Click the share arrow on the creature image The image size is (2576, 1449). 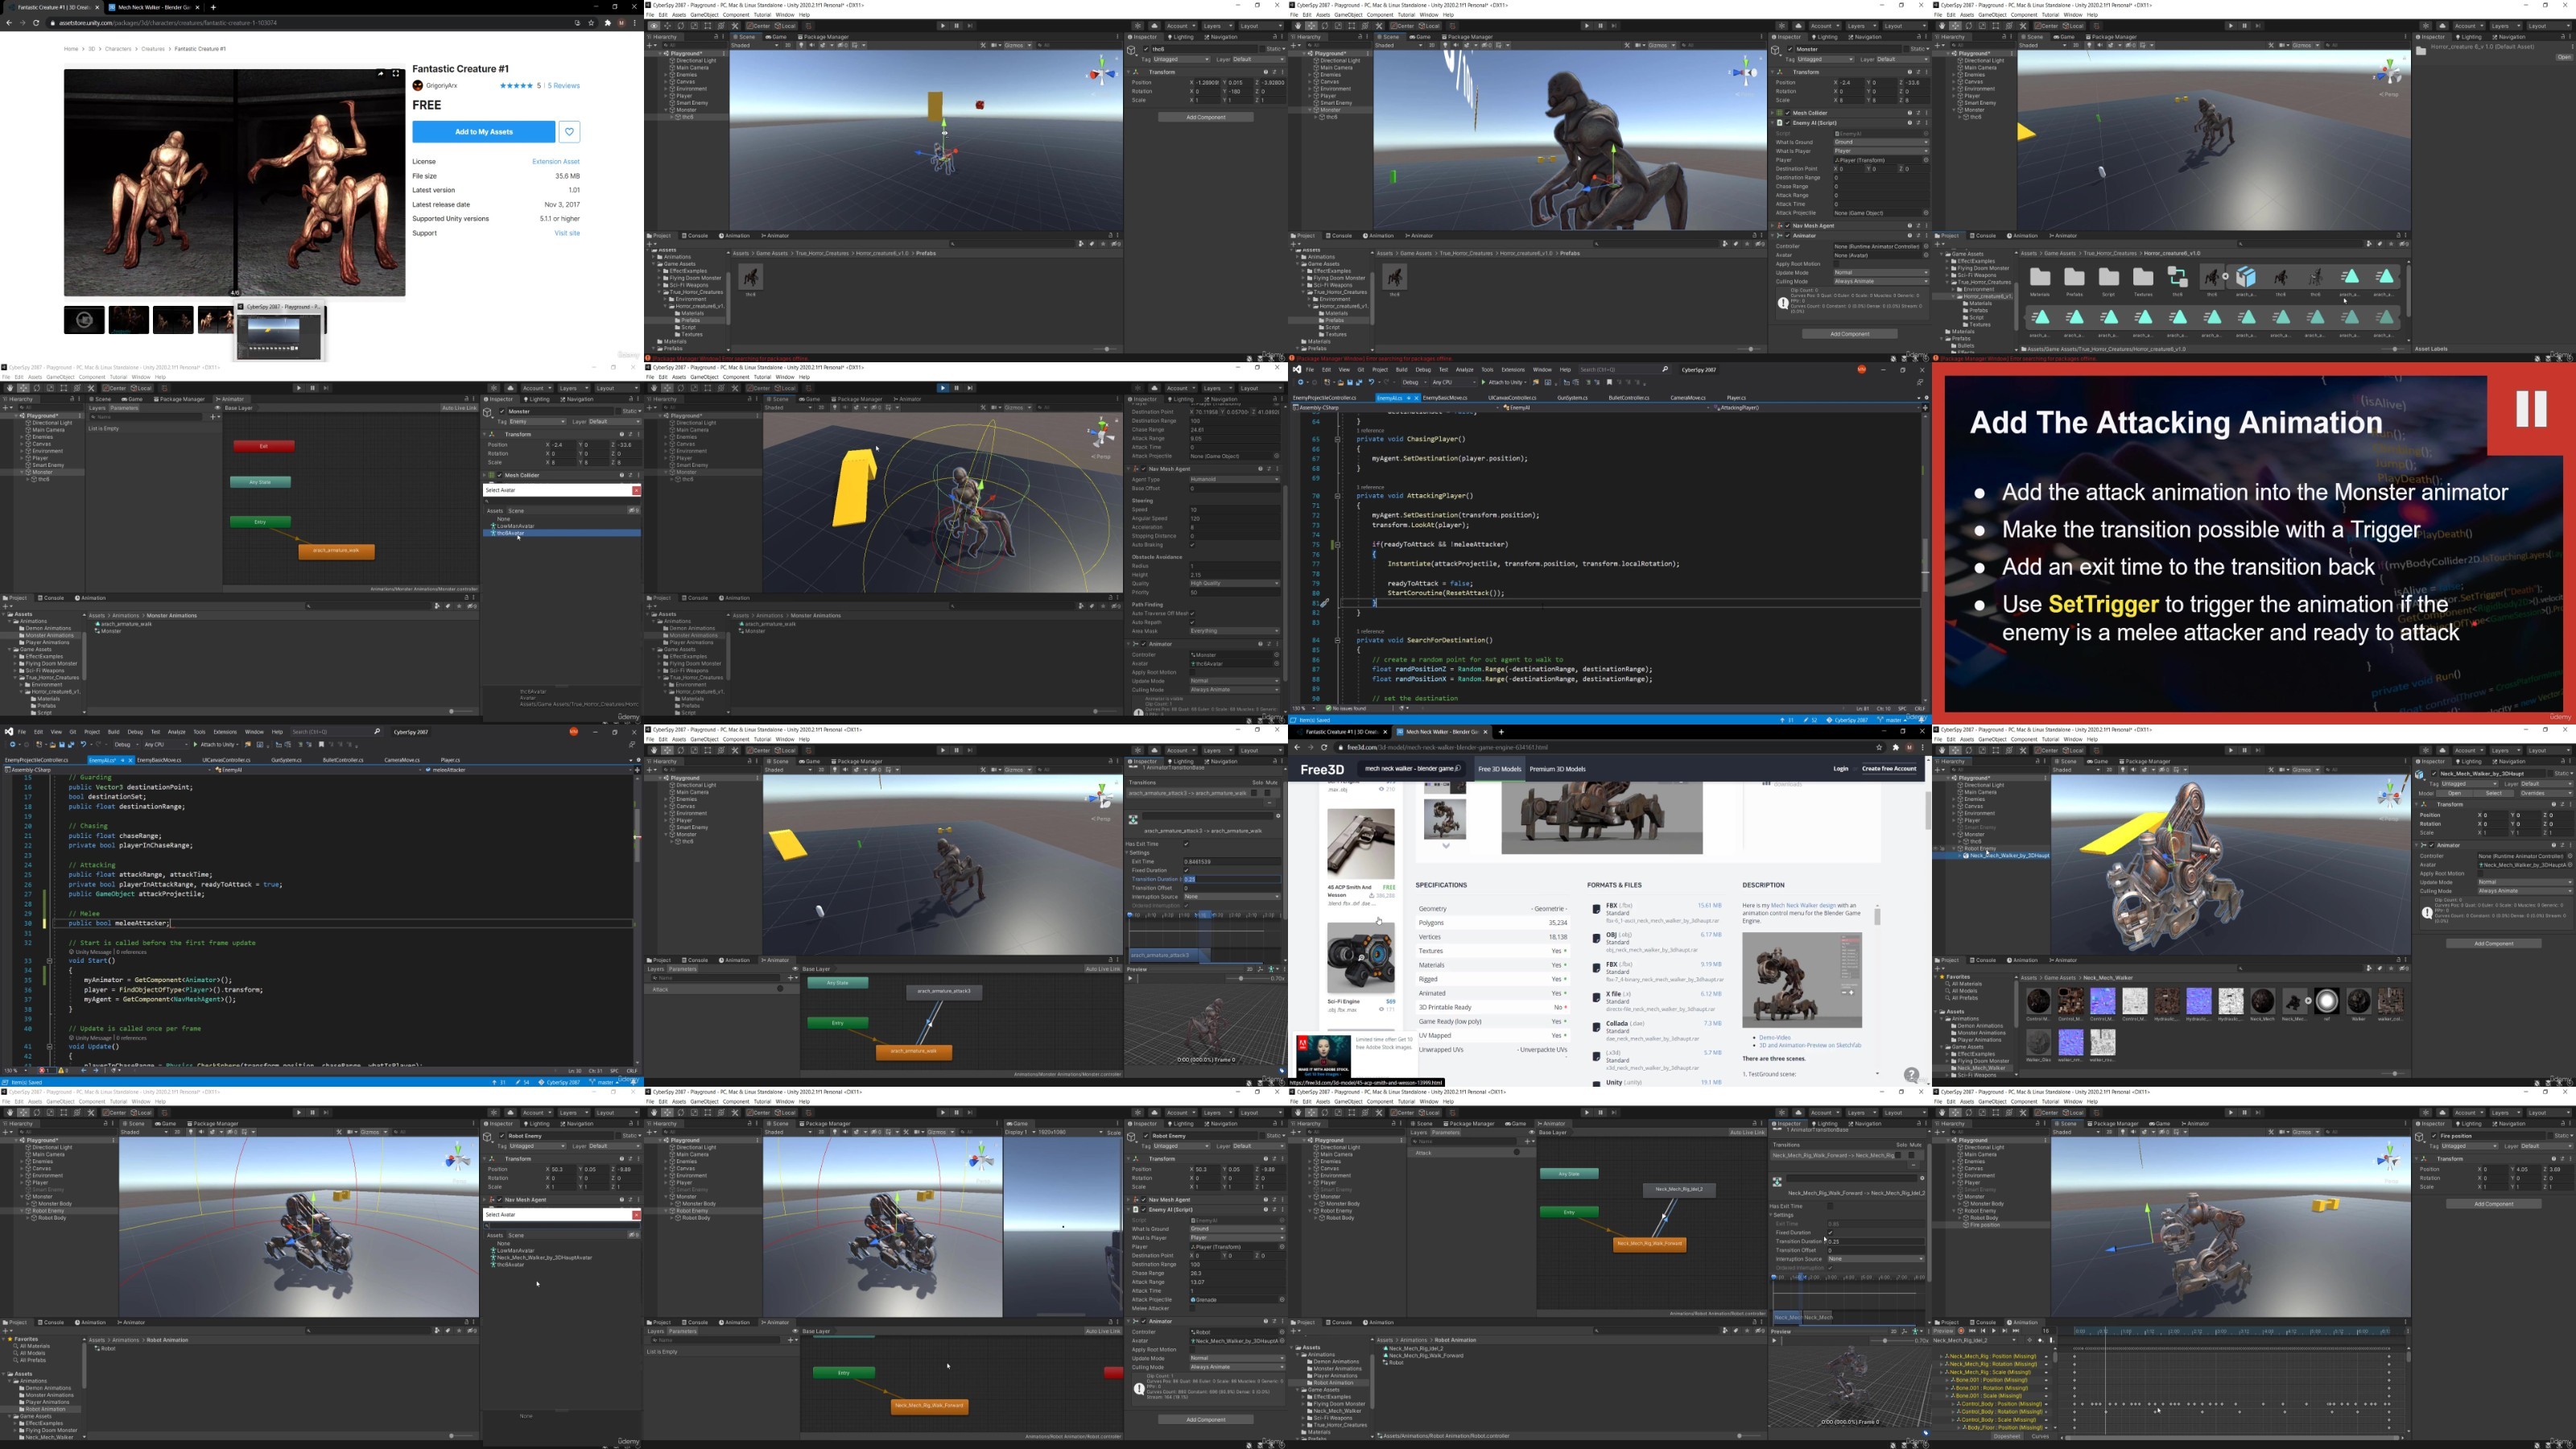[380, 74]
